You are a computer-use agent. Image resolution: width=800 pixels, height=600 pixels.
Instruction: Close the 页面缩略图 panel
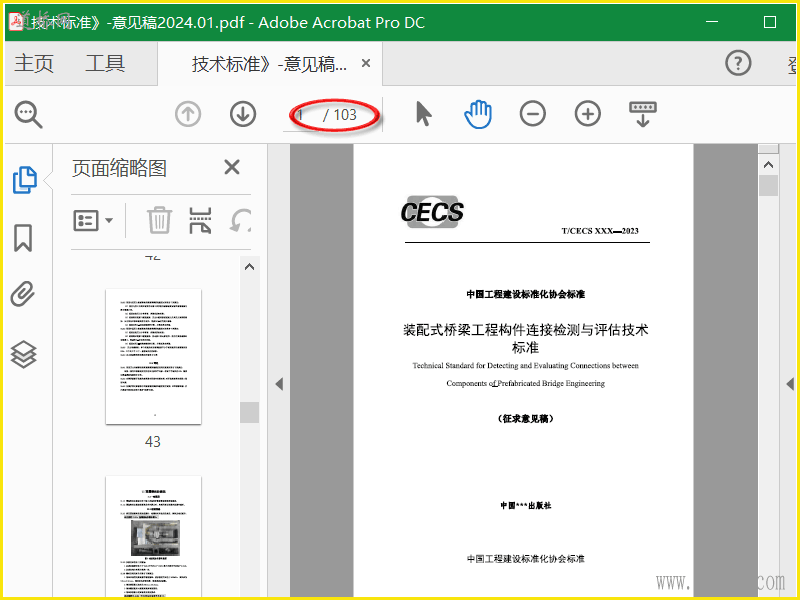tap(232, 167)
